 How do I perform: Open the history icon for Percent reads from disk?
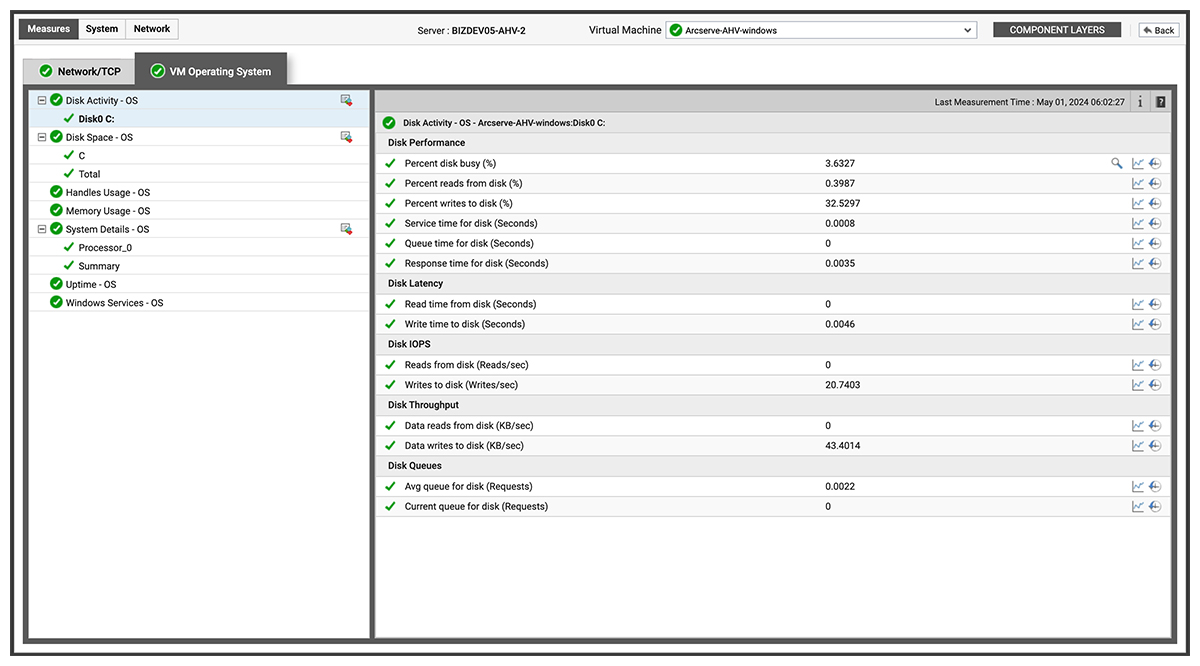click(1155, 183)
